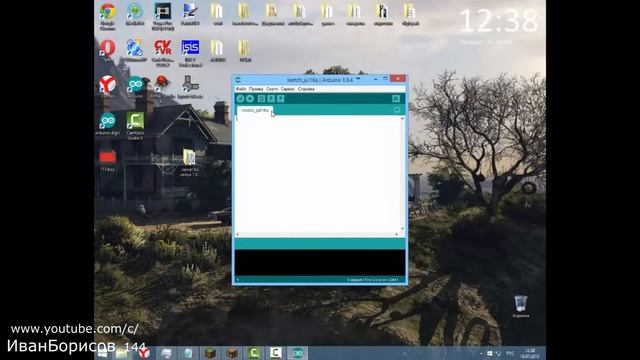Select the gray joystick-shaped desktop shortcut
The image size is (640, 360).
point(190,87)
